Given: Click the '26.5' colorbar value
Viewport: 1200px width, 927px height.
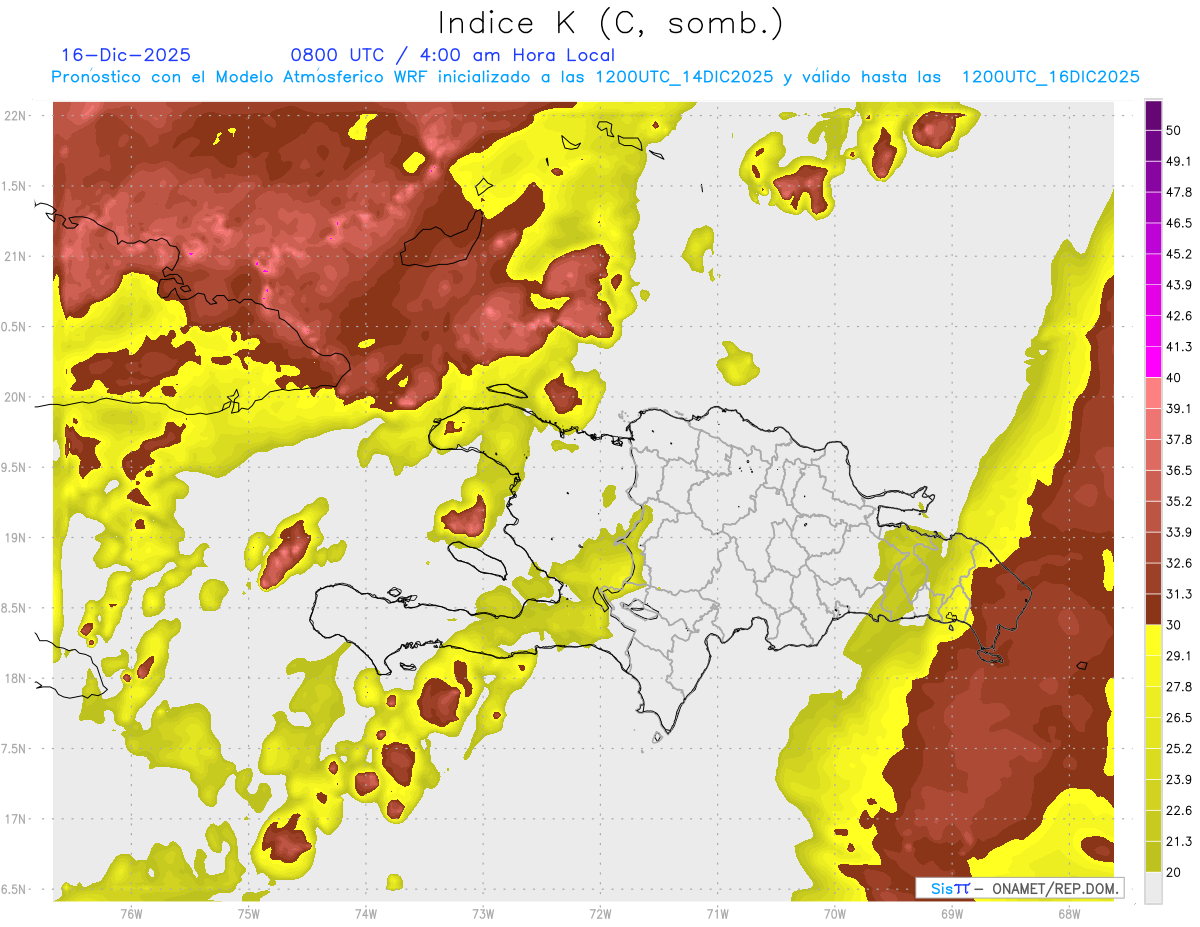Looking at the screenshot, I should (1179, 718).
